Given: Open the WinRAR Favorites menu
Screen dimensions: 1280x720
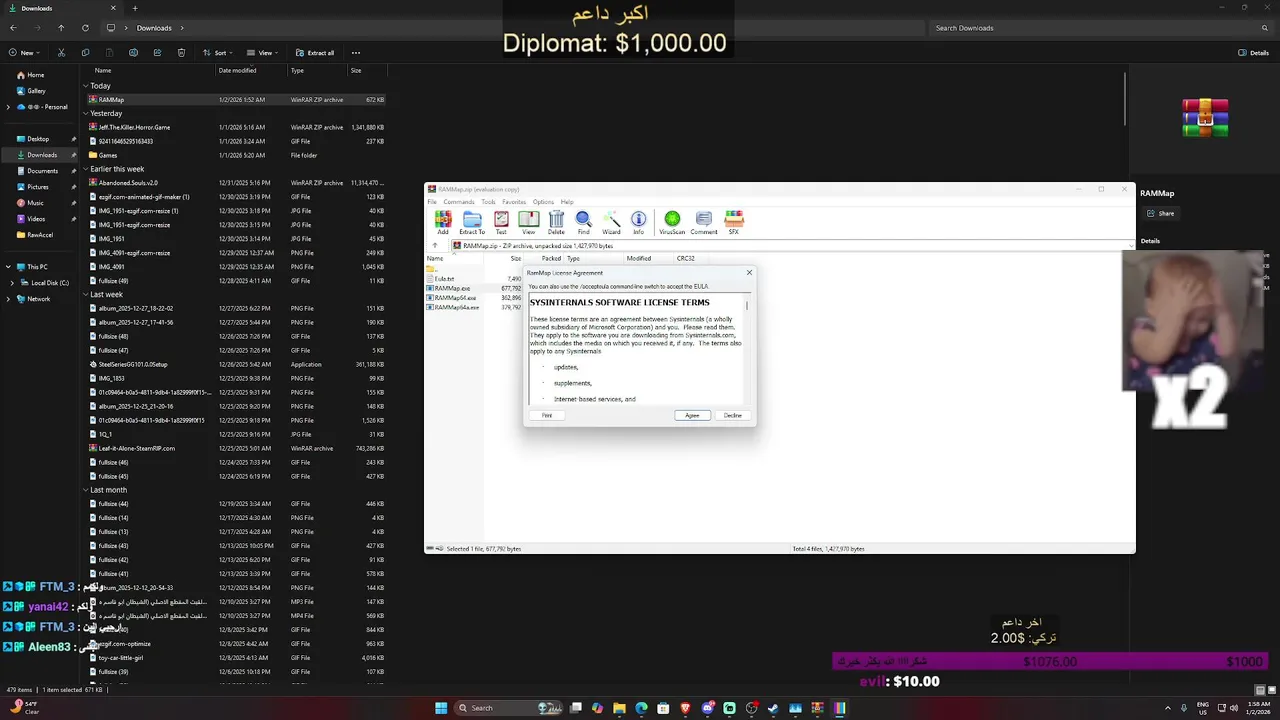Looking at the screenshot, I should point(514,202).
